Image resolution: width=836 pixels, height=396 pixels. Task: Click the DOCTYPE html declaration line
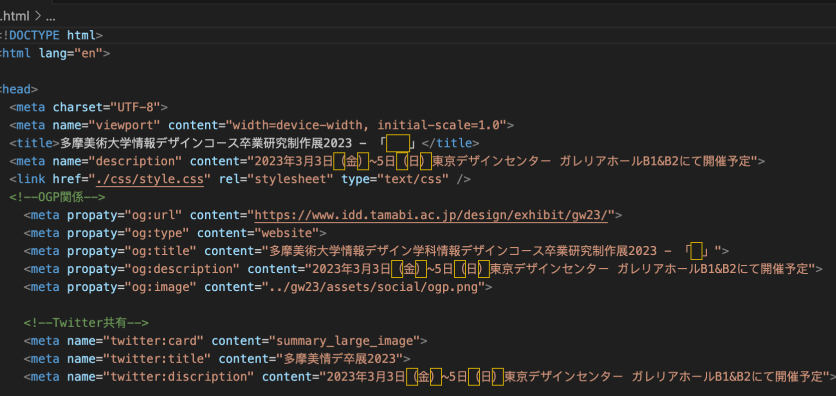tap(51, 35)
